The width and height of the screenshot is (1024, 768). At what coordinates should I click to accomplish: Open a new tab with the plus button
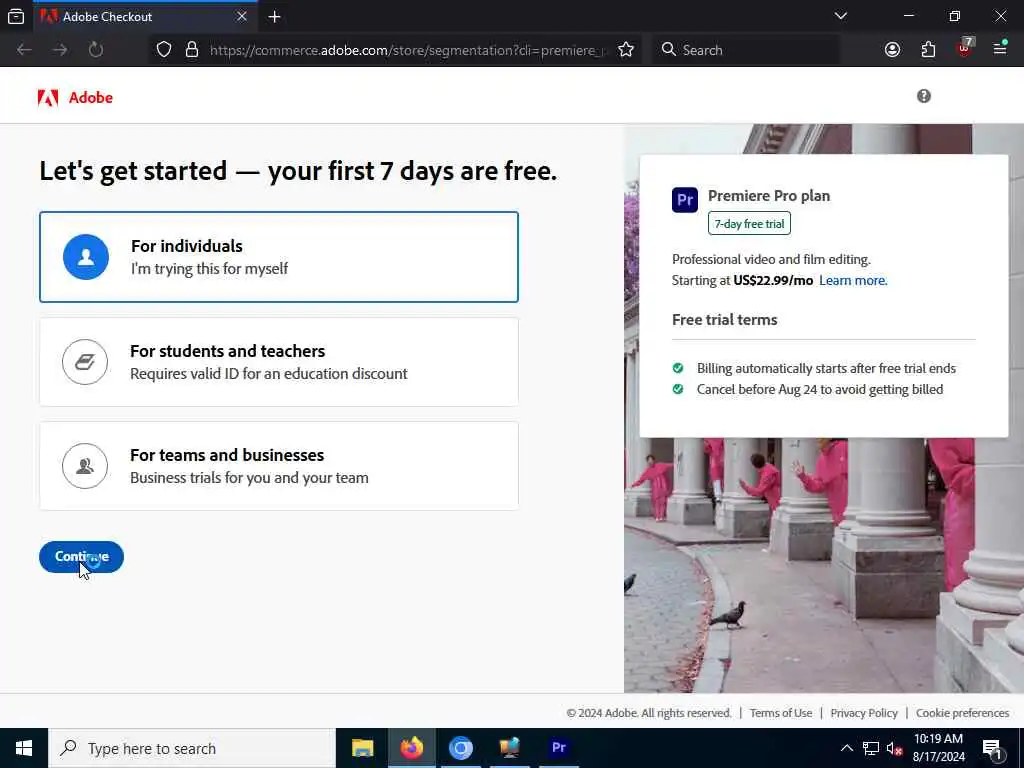pyautogui.click(x=274, y=16)
